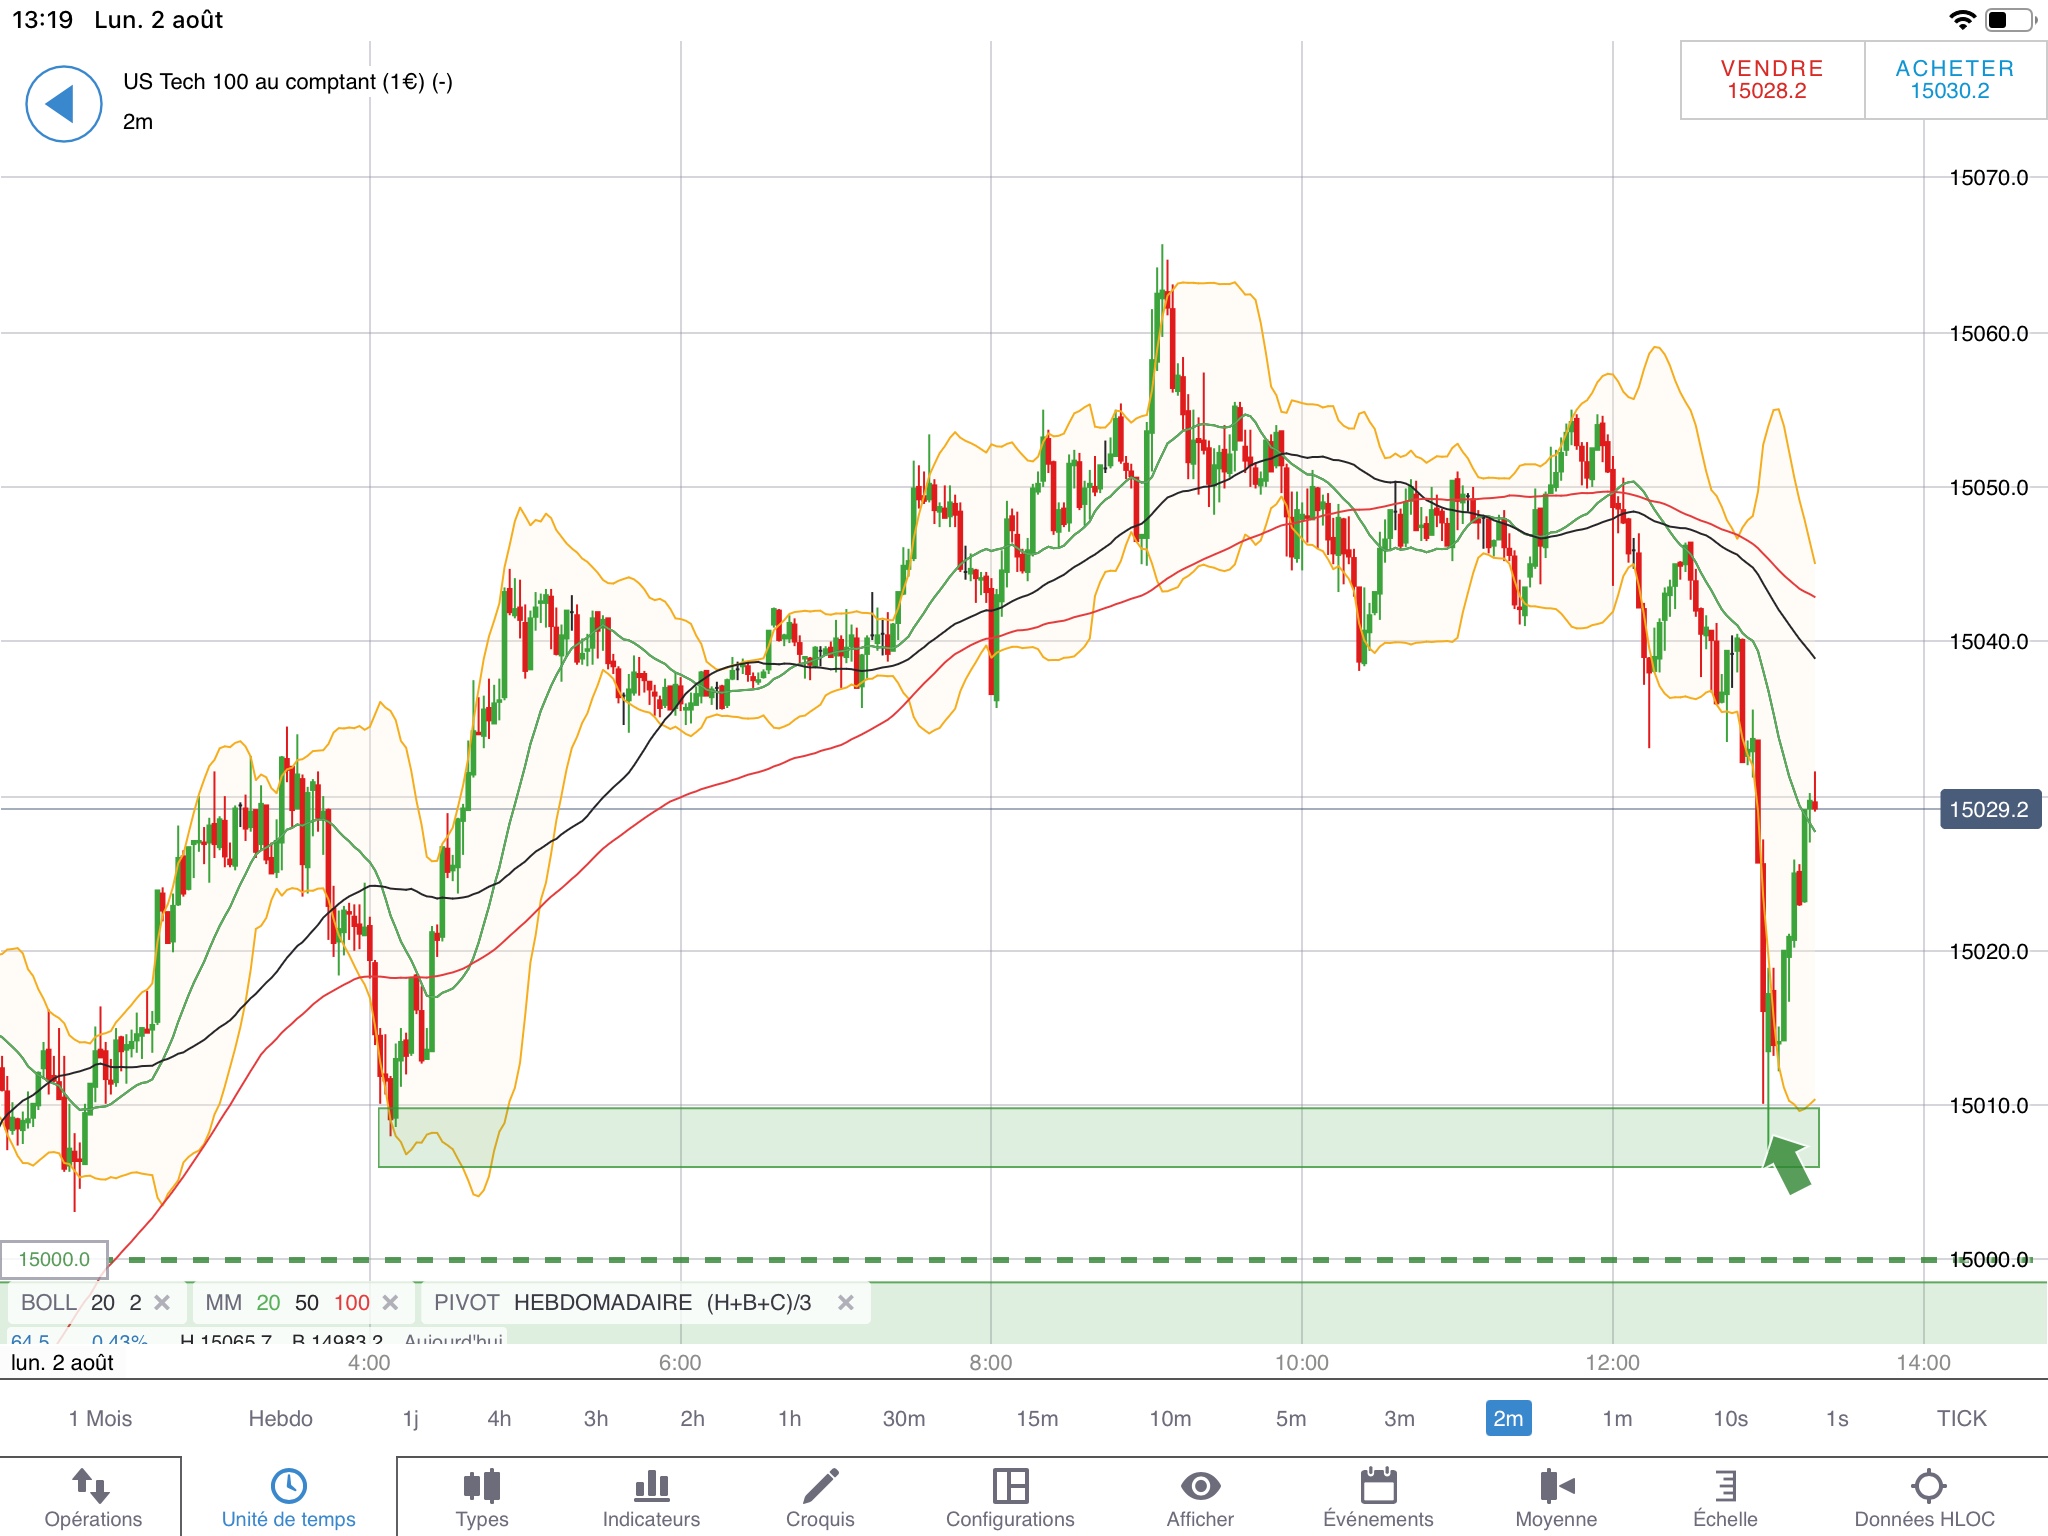Toggle the Afficher eye icon
2048x1536 pixels.
(x=1200, y=1497)
